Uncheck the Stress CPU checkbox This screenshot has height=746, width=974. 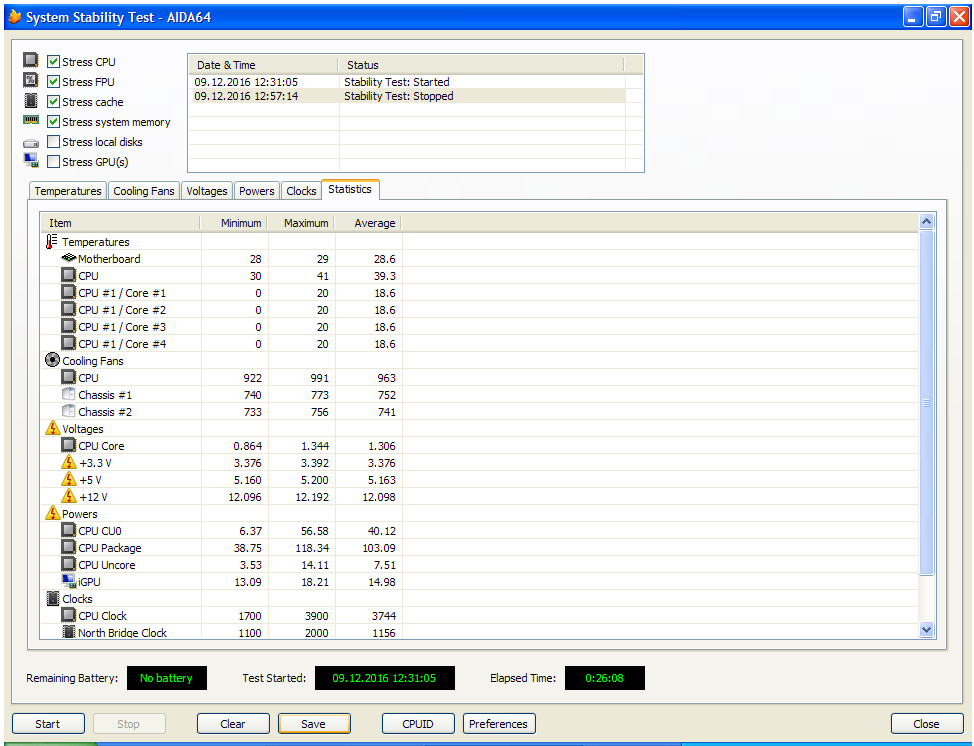tap(53, 61)
